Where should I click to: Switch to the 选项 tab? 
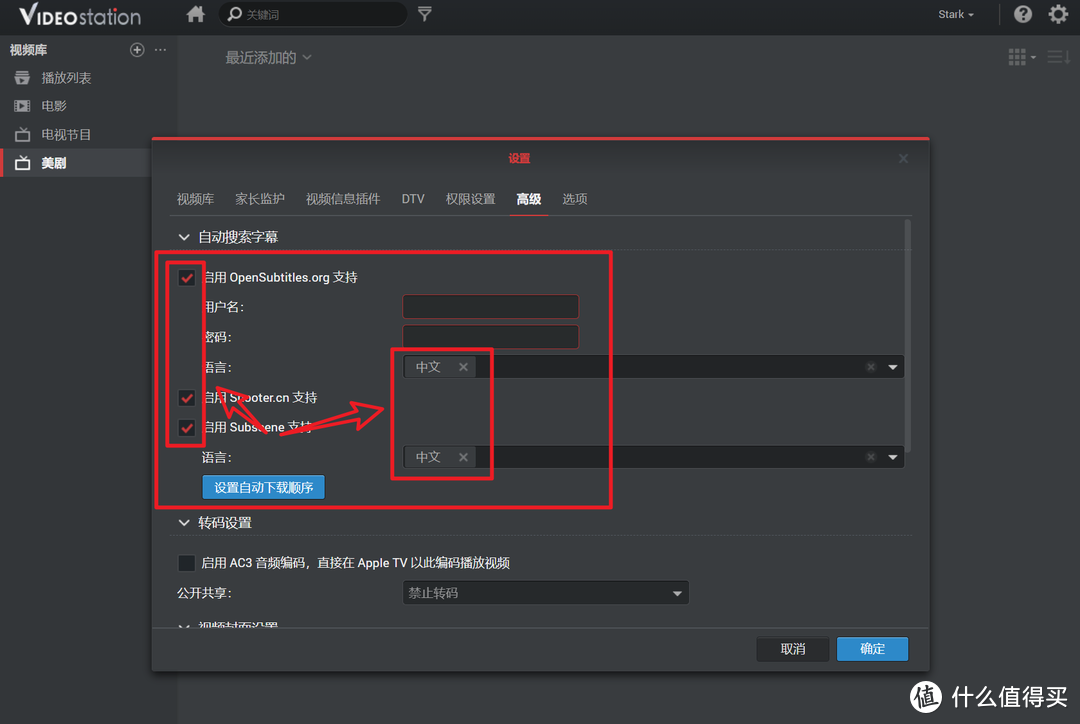574,199
